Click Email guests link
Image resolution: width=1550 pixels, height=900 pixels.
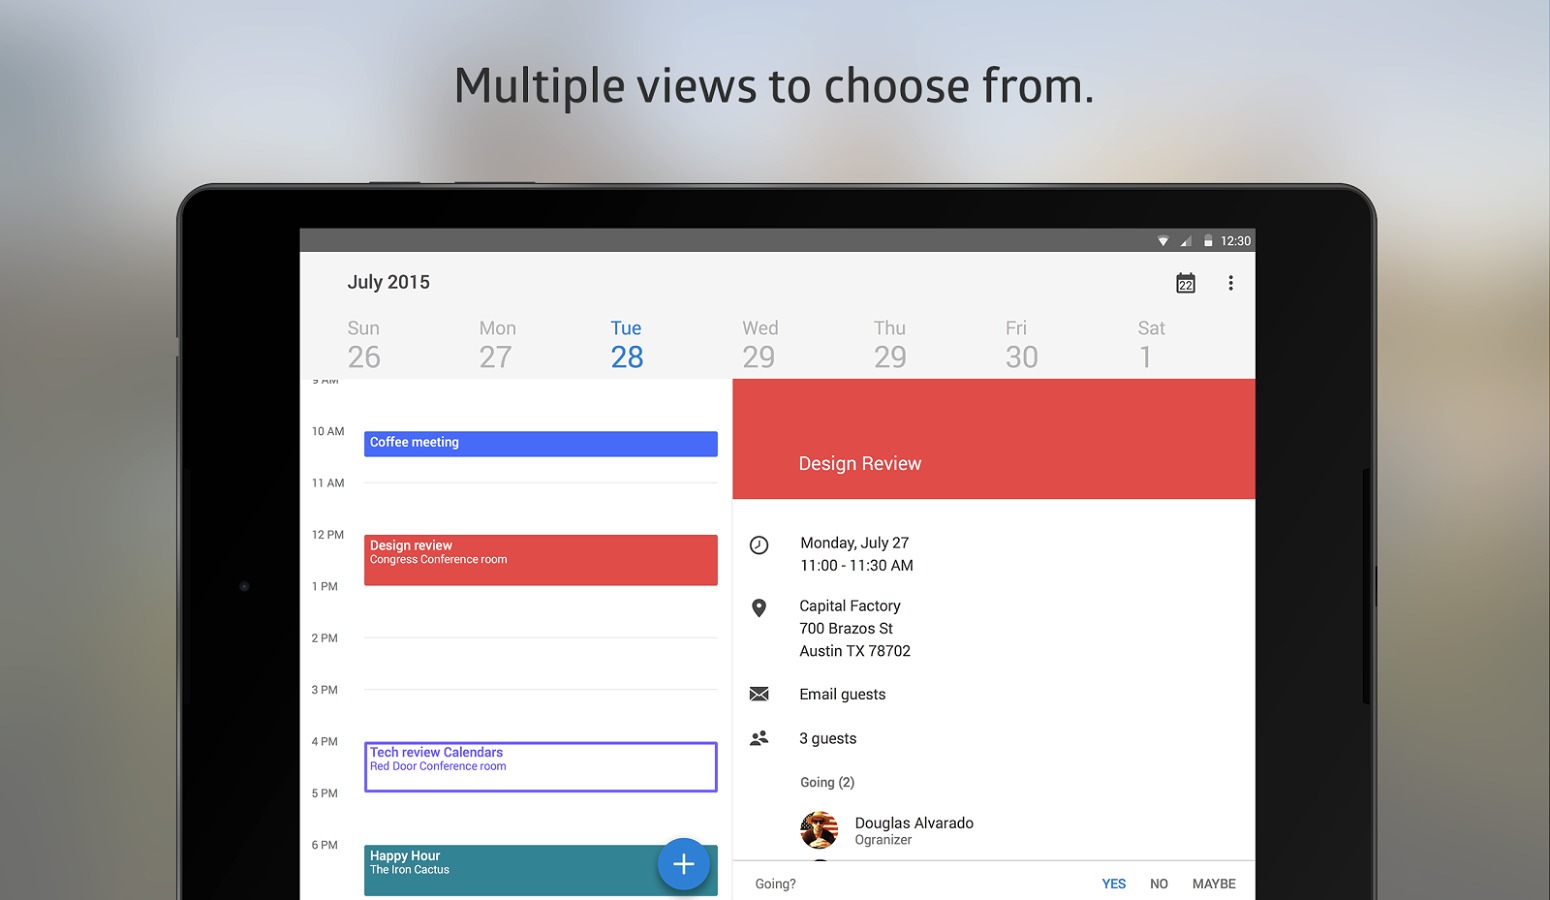[x=842, y=694]
